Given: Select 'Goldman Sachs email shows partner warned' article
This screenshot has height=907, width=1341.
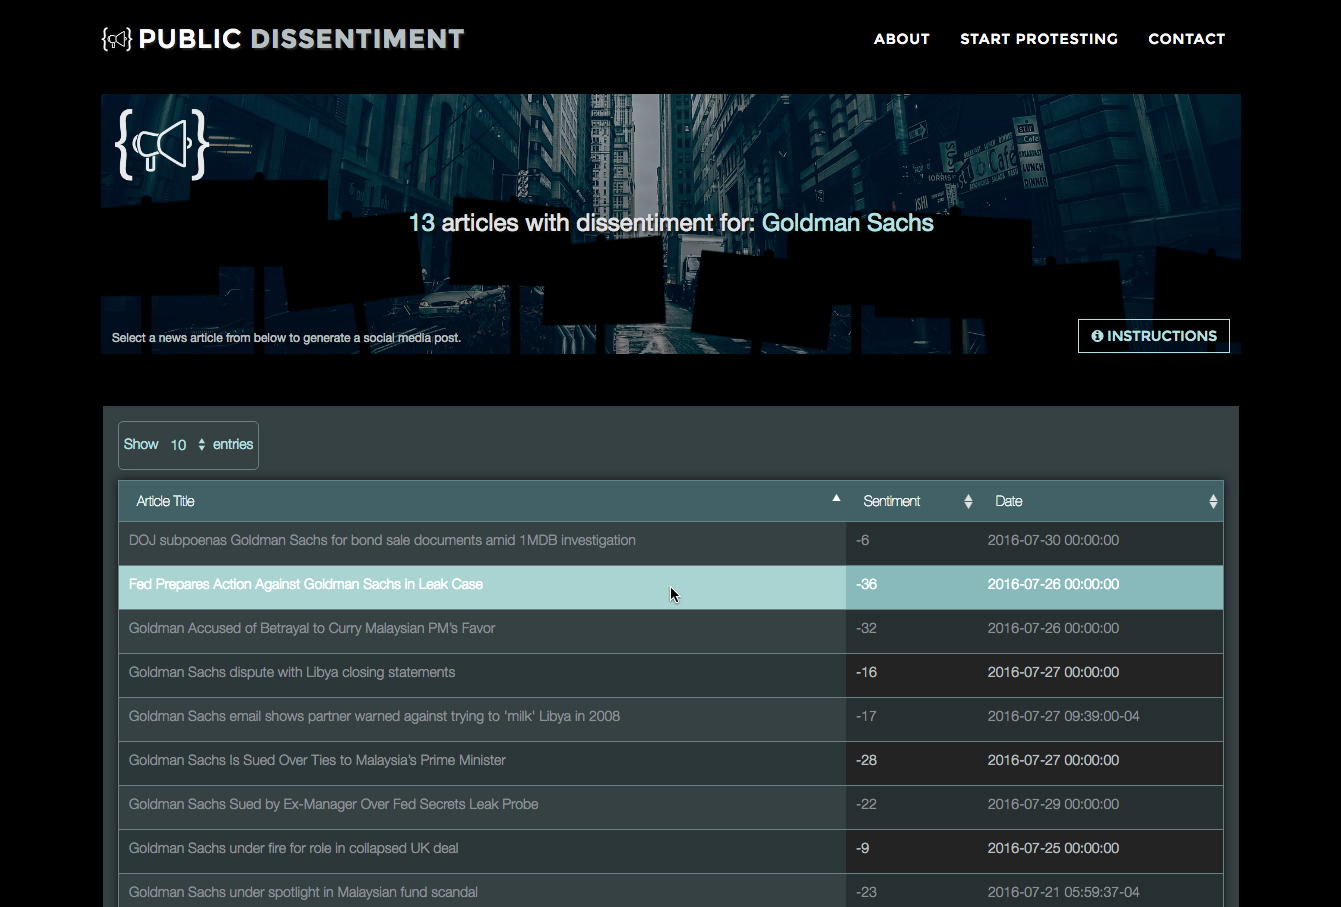Looking at the screenshot, I should 374,716.
